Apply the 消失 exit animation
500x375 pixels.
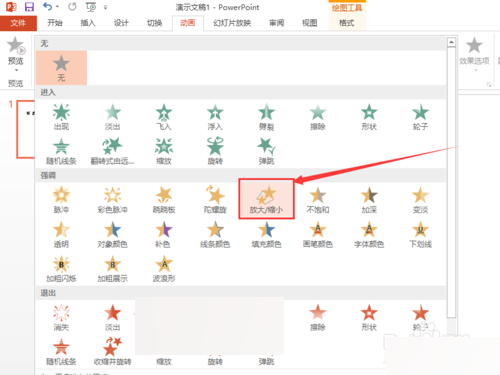pyautogui.click(x=61, y=317)
